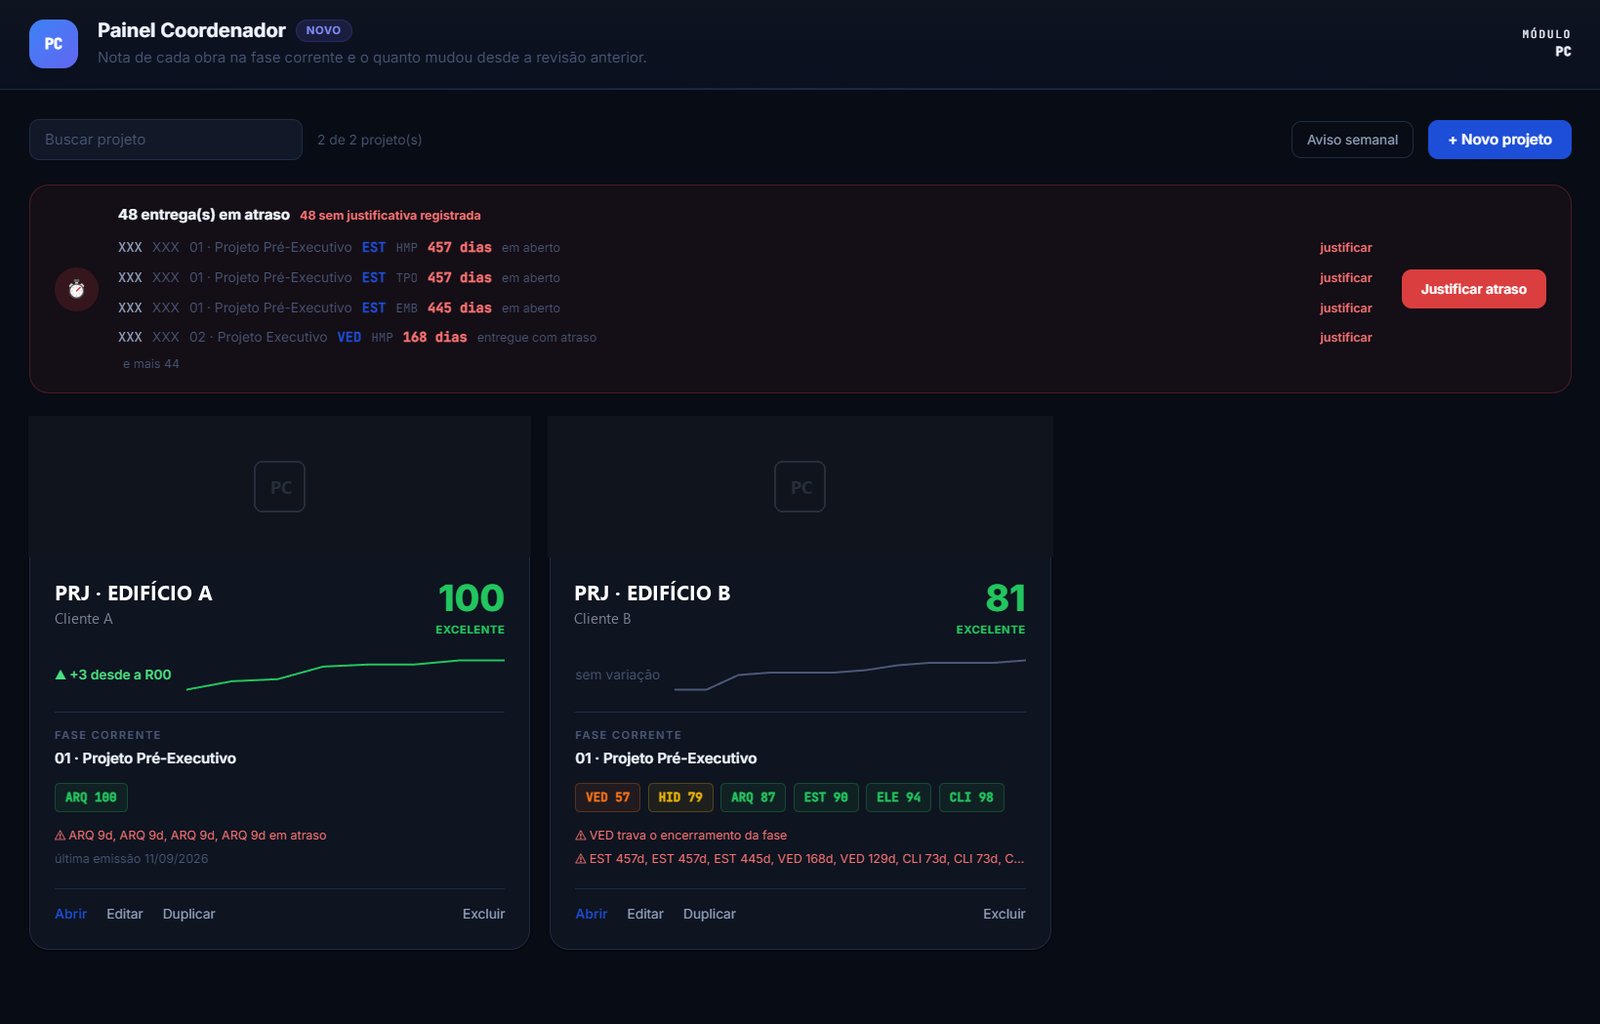Click the NOVO badge beside the title
The width and height of the screenshot is (1600, 1024).
[x=323, y=30]
